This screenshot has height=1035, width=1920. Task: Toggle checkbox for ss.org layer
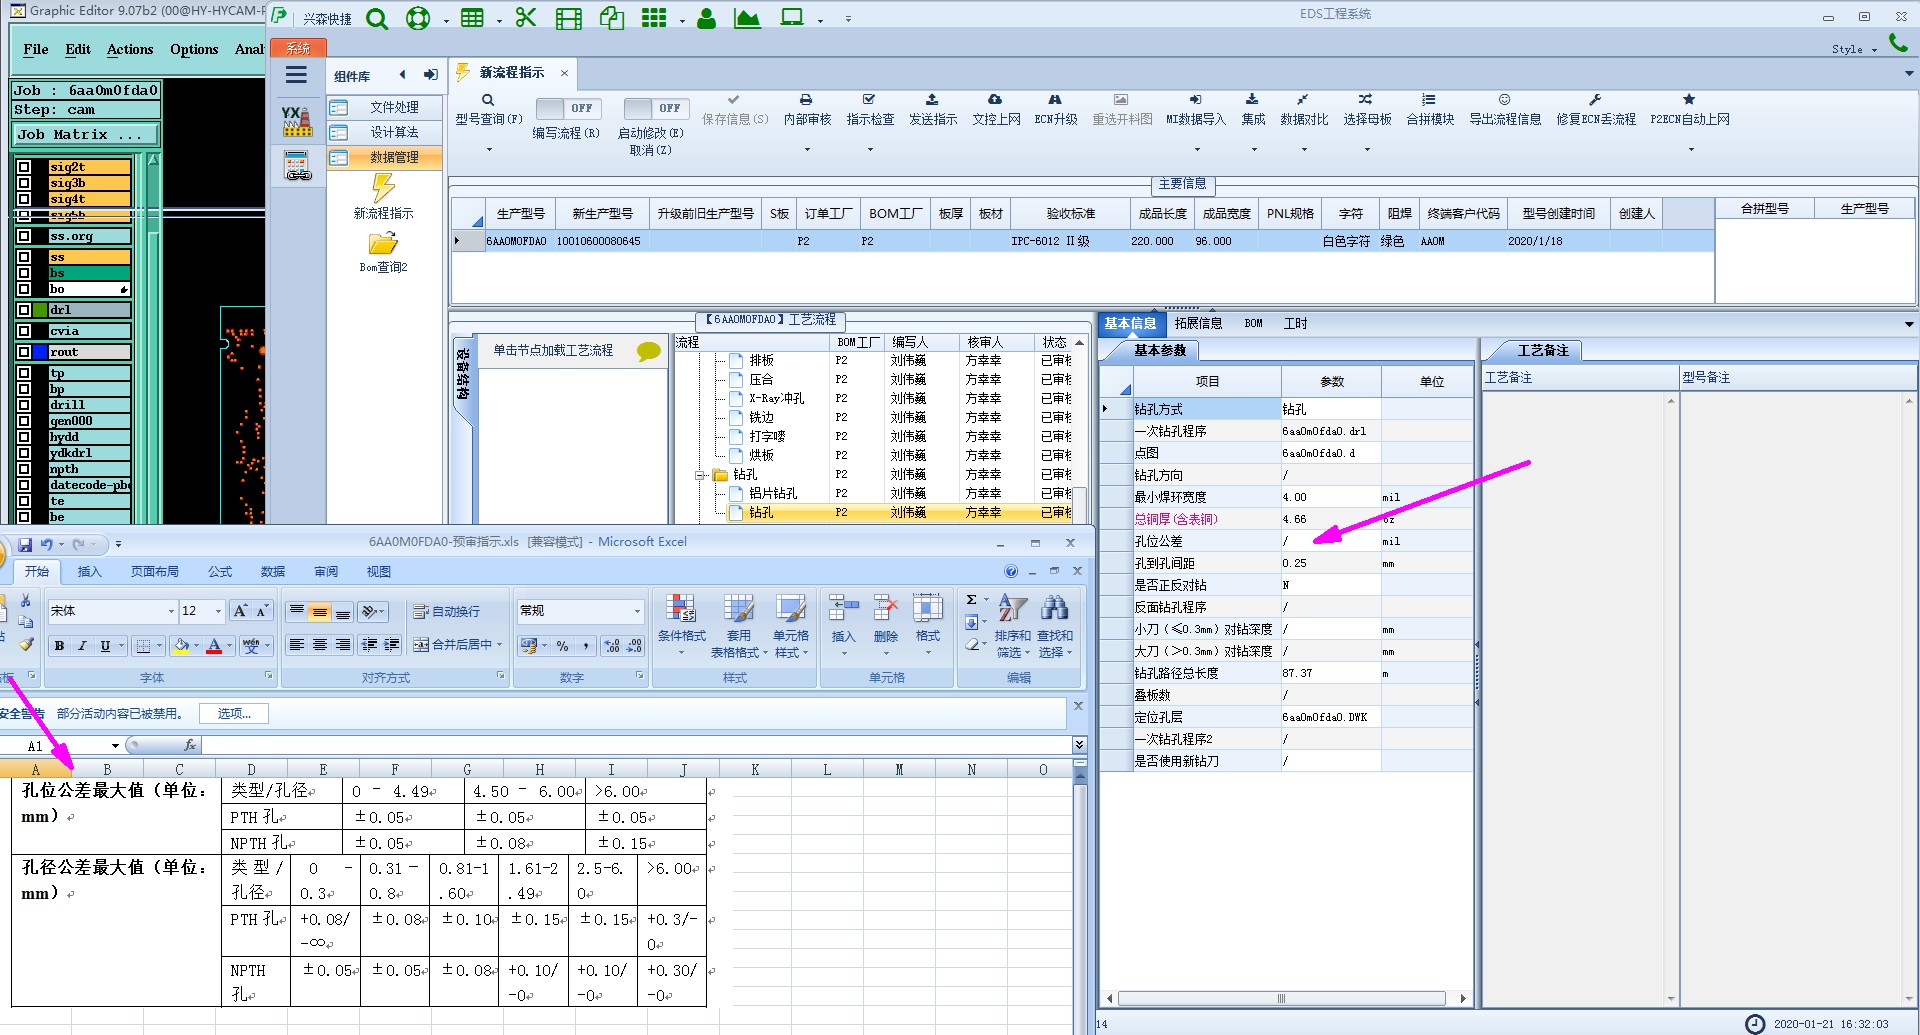click(24, 237)
